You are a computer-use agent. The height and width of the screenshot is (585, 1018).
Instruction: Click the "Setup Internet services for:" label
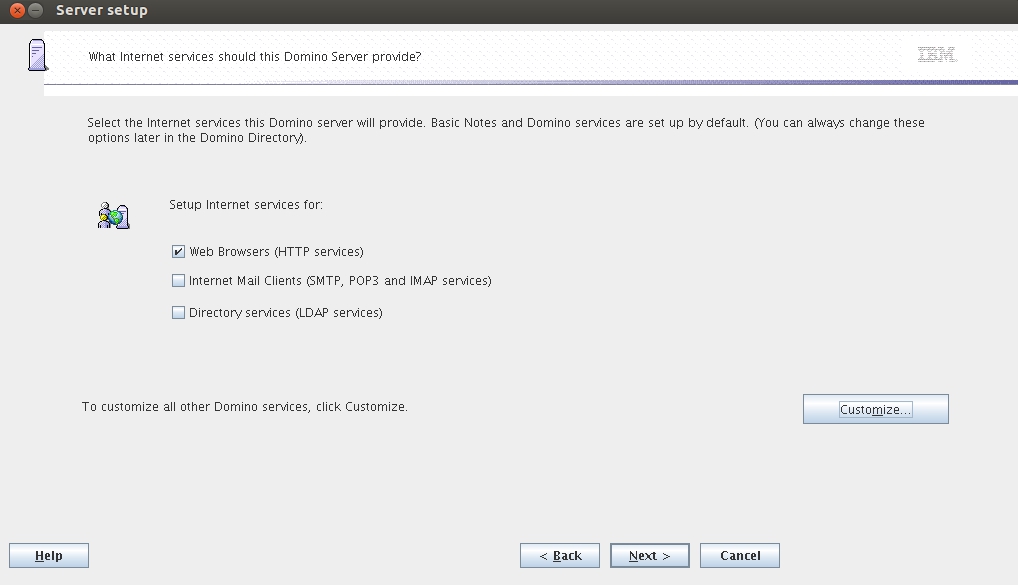tap(246, 205)
